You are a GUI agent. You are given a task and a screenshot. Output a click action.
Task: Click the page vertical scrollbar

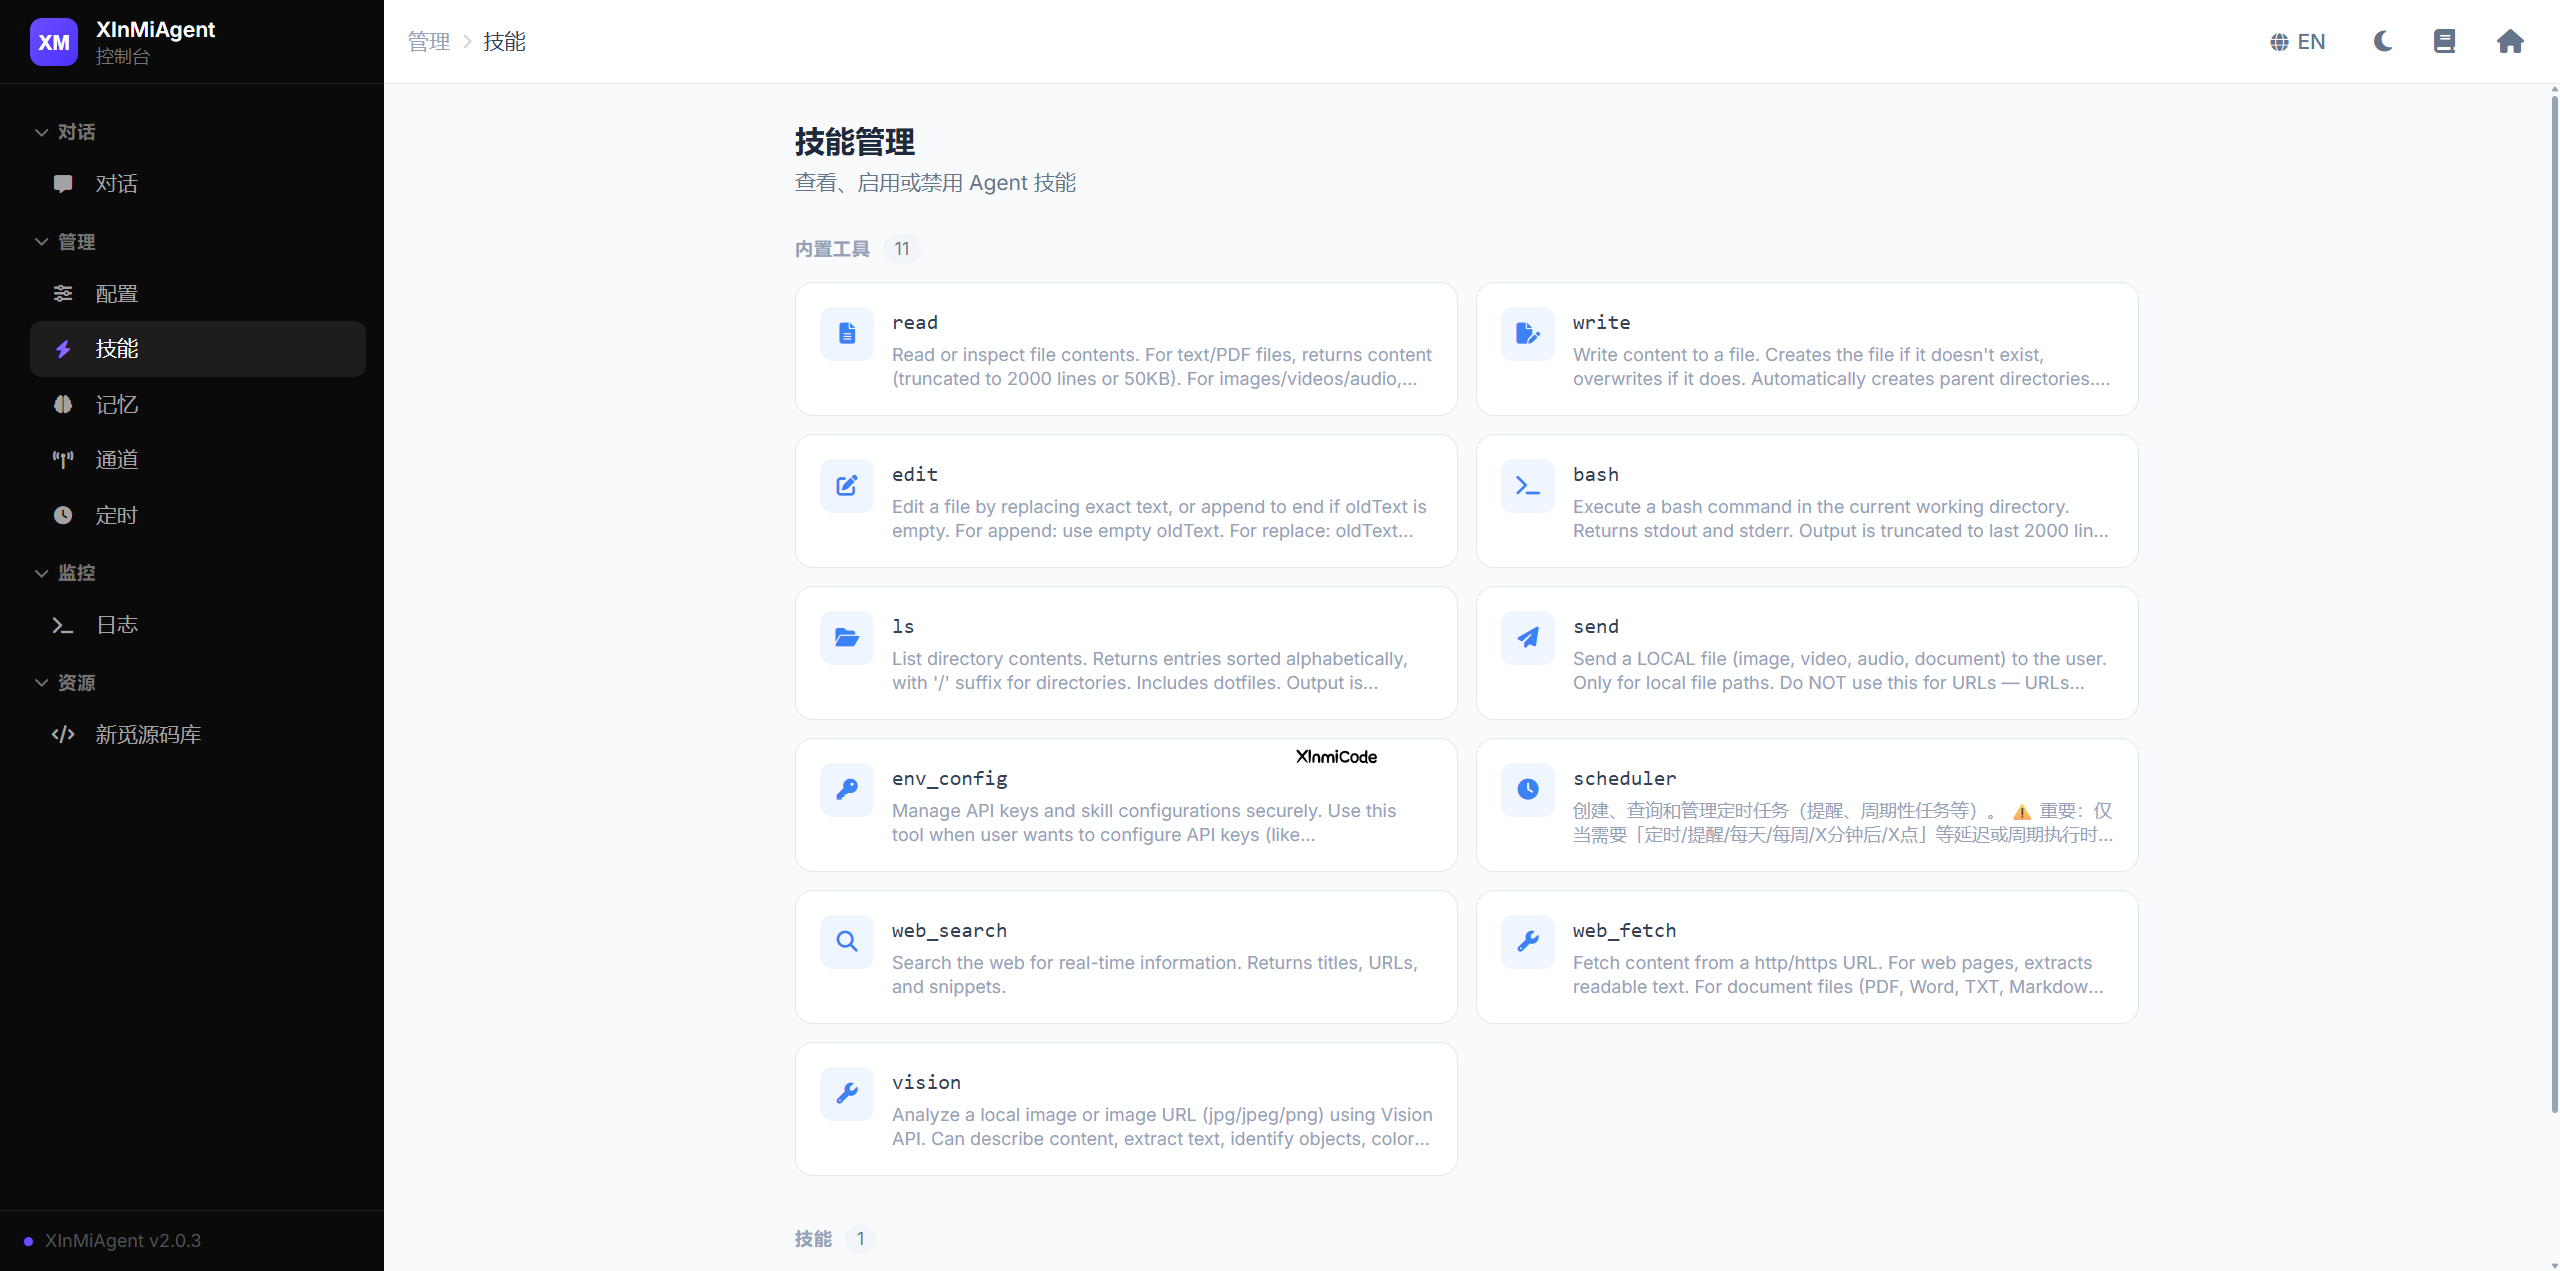click(x=2553, y=600)
